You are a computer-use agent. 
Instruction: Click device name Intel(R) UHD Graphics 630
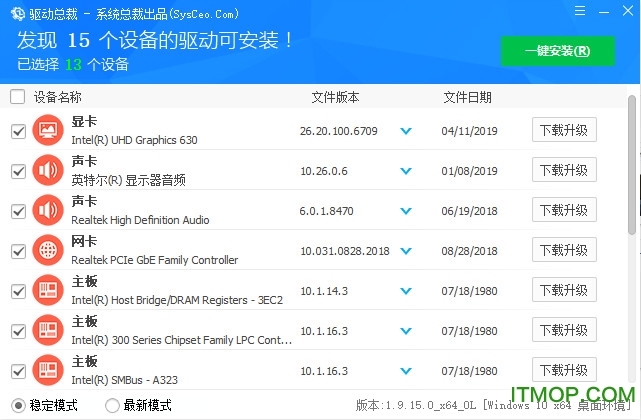click(x=134, y=140)
